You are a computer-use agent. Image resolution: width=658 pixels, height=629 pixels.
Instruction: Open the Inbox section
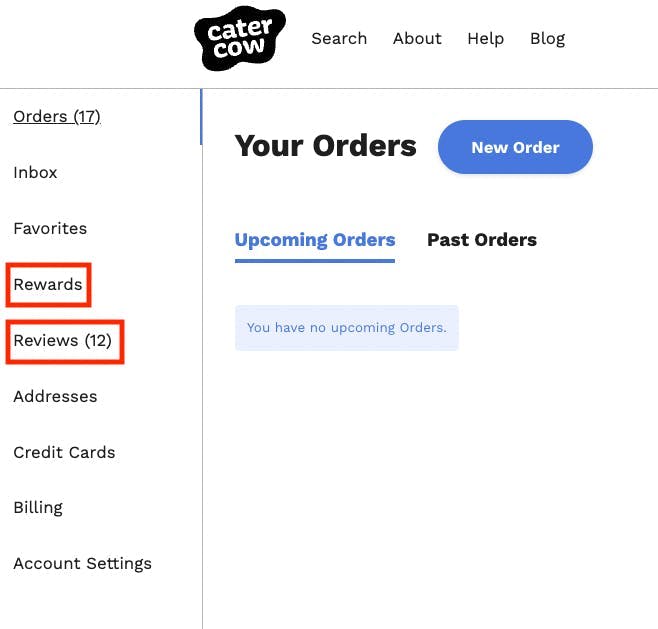(x=35, y=173)
